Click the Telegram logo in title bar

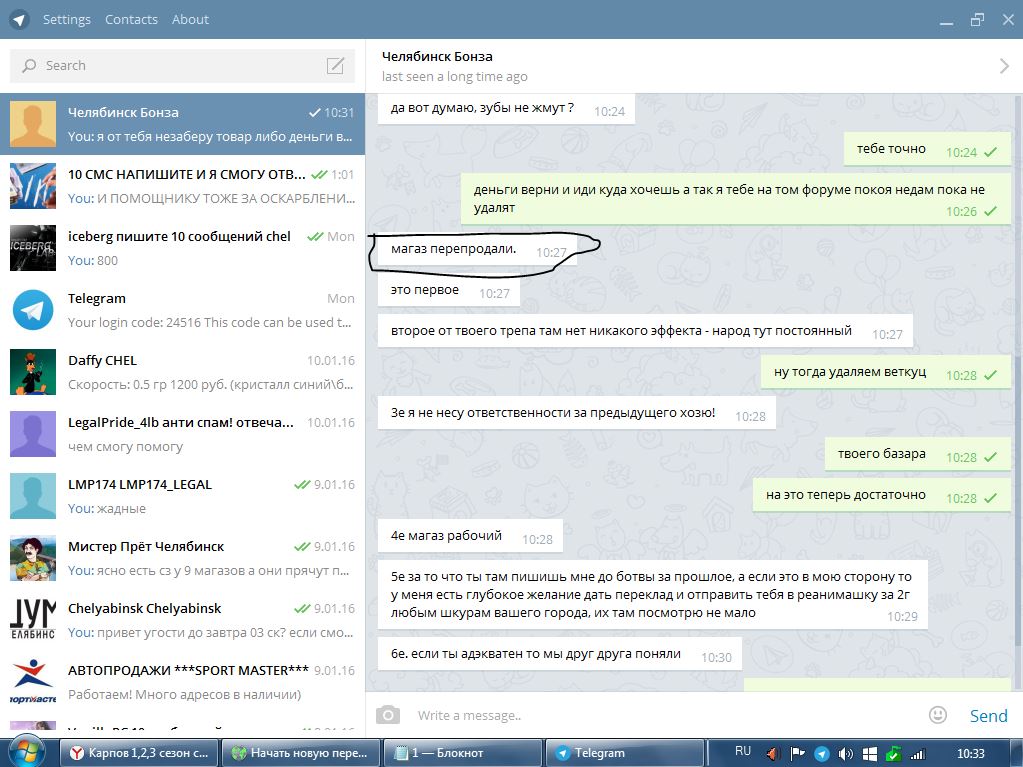pos(20,20)
